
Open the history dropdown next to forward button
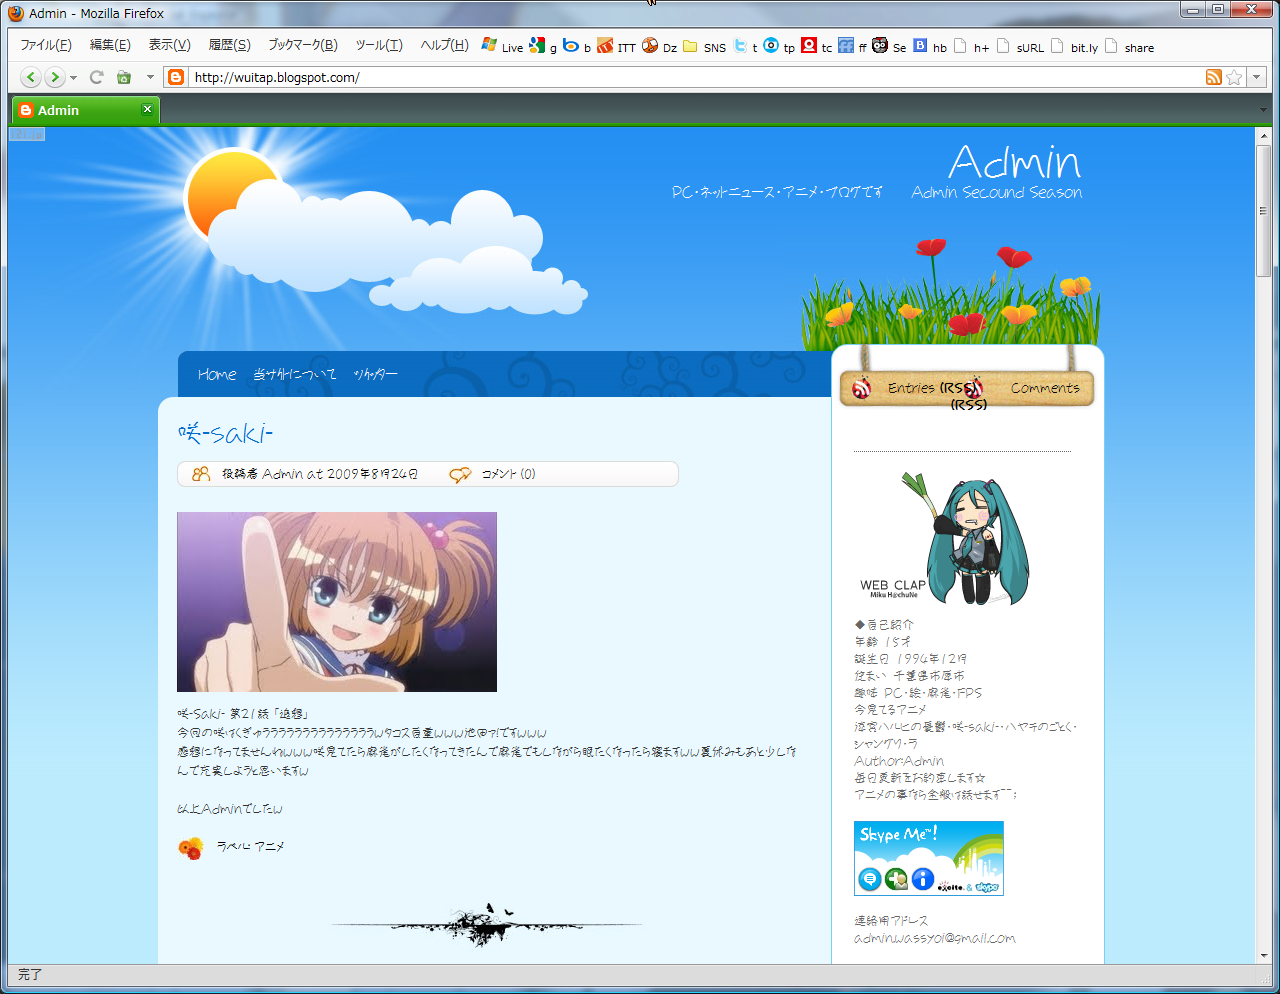click(73, 78)
